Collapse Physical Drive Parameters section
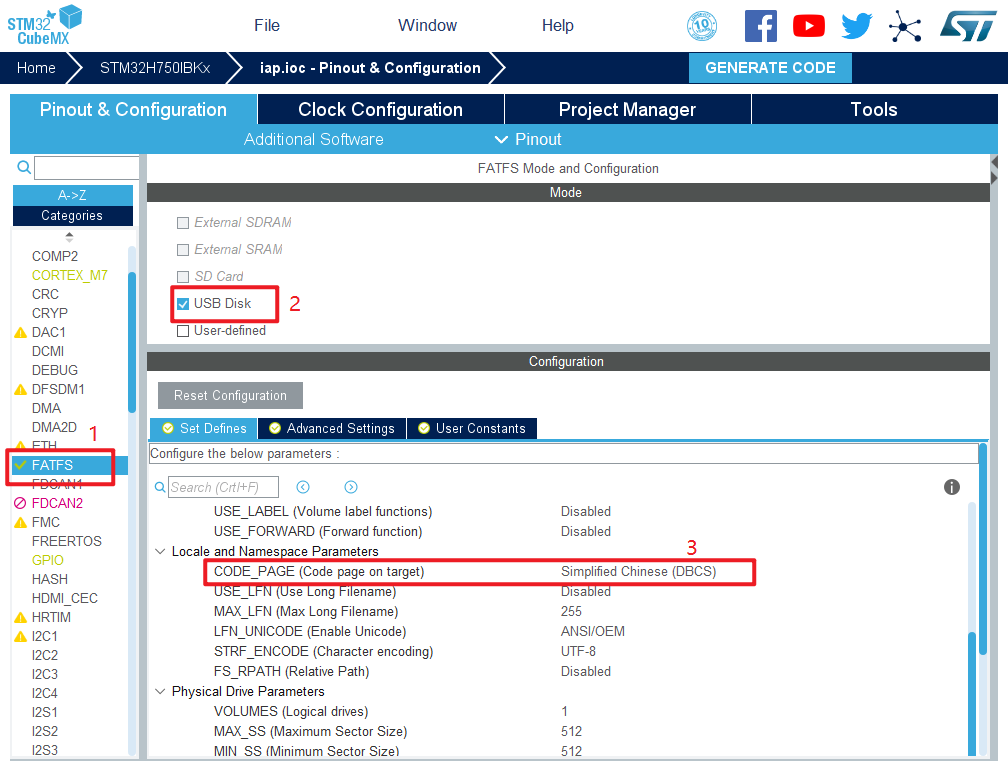1008x771 pixels. pyautogui.click(x=160, y=691)
